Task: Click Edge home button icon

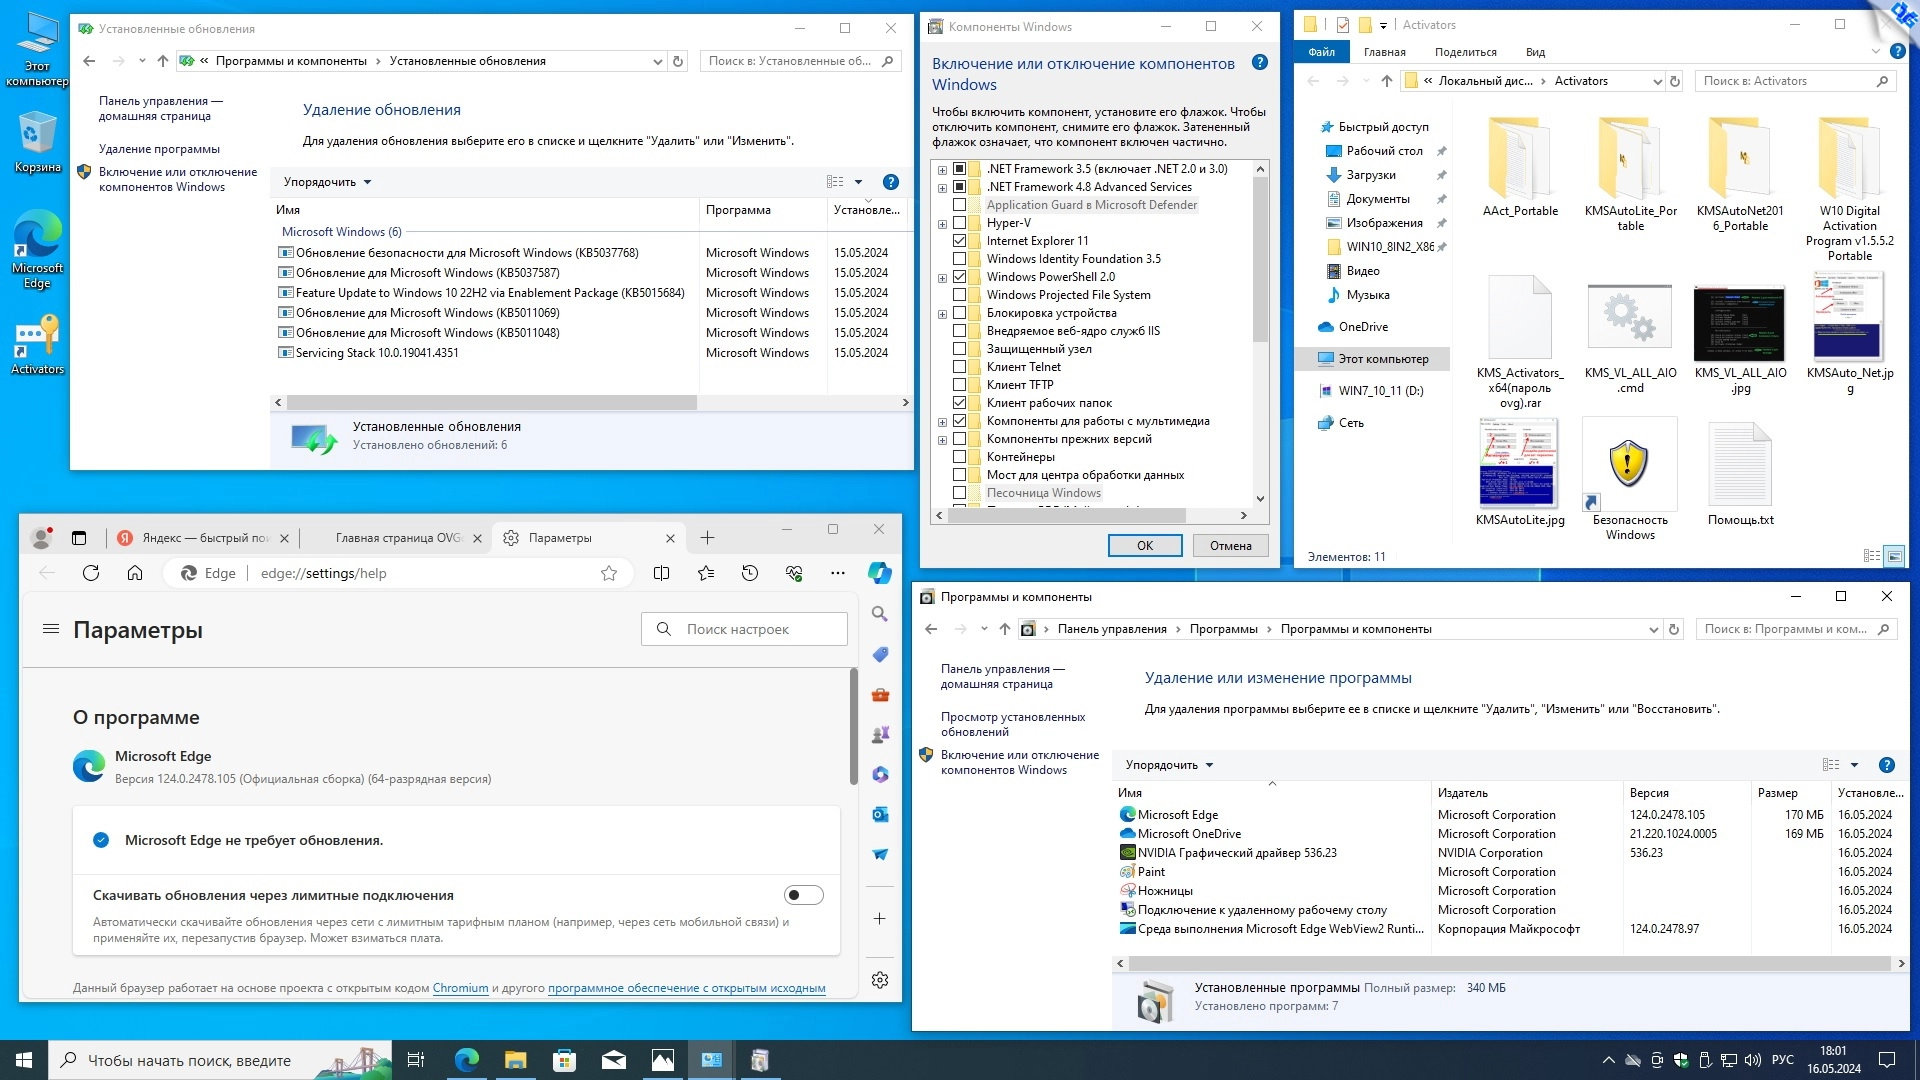Action: click(x=135, y=573)
